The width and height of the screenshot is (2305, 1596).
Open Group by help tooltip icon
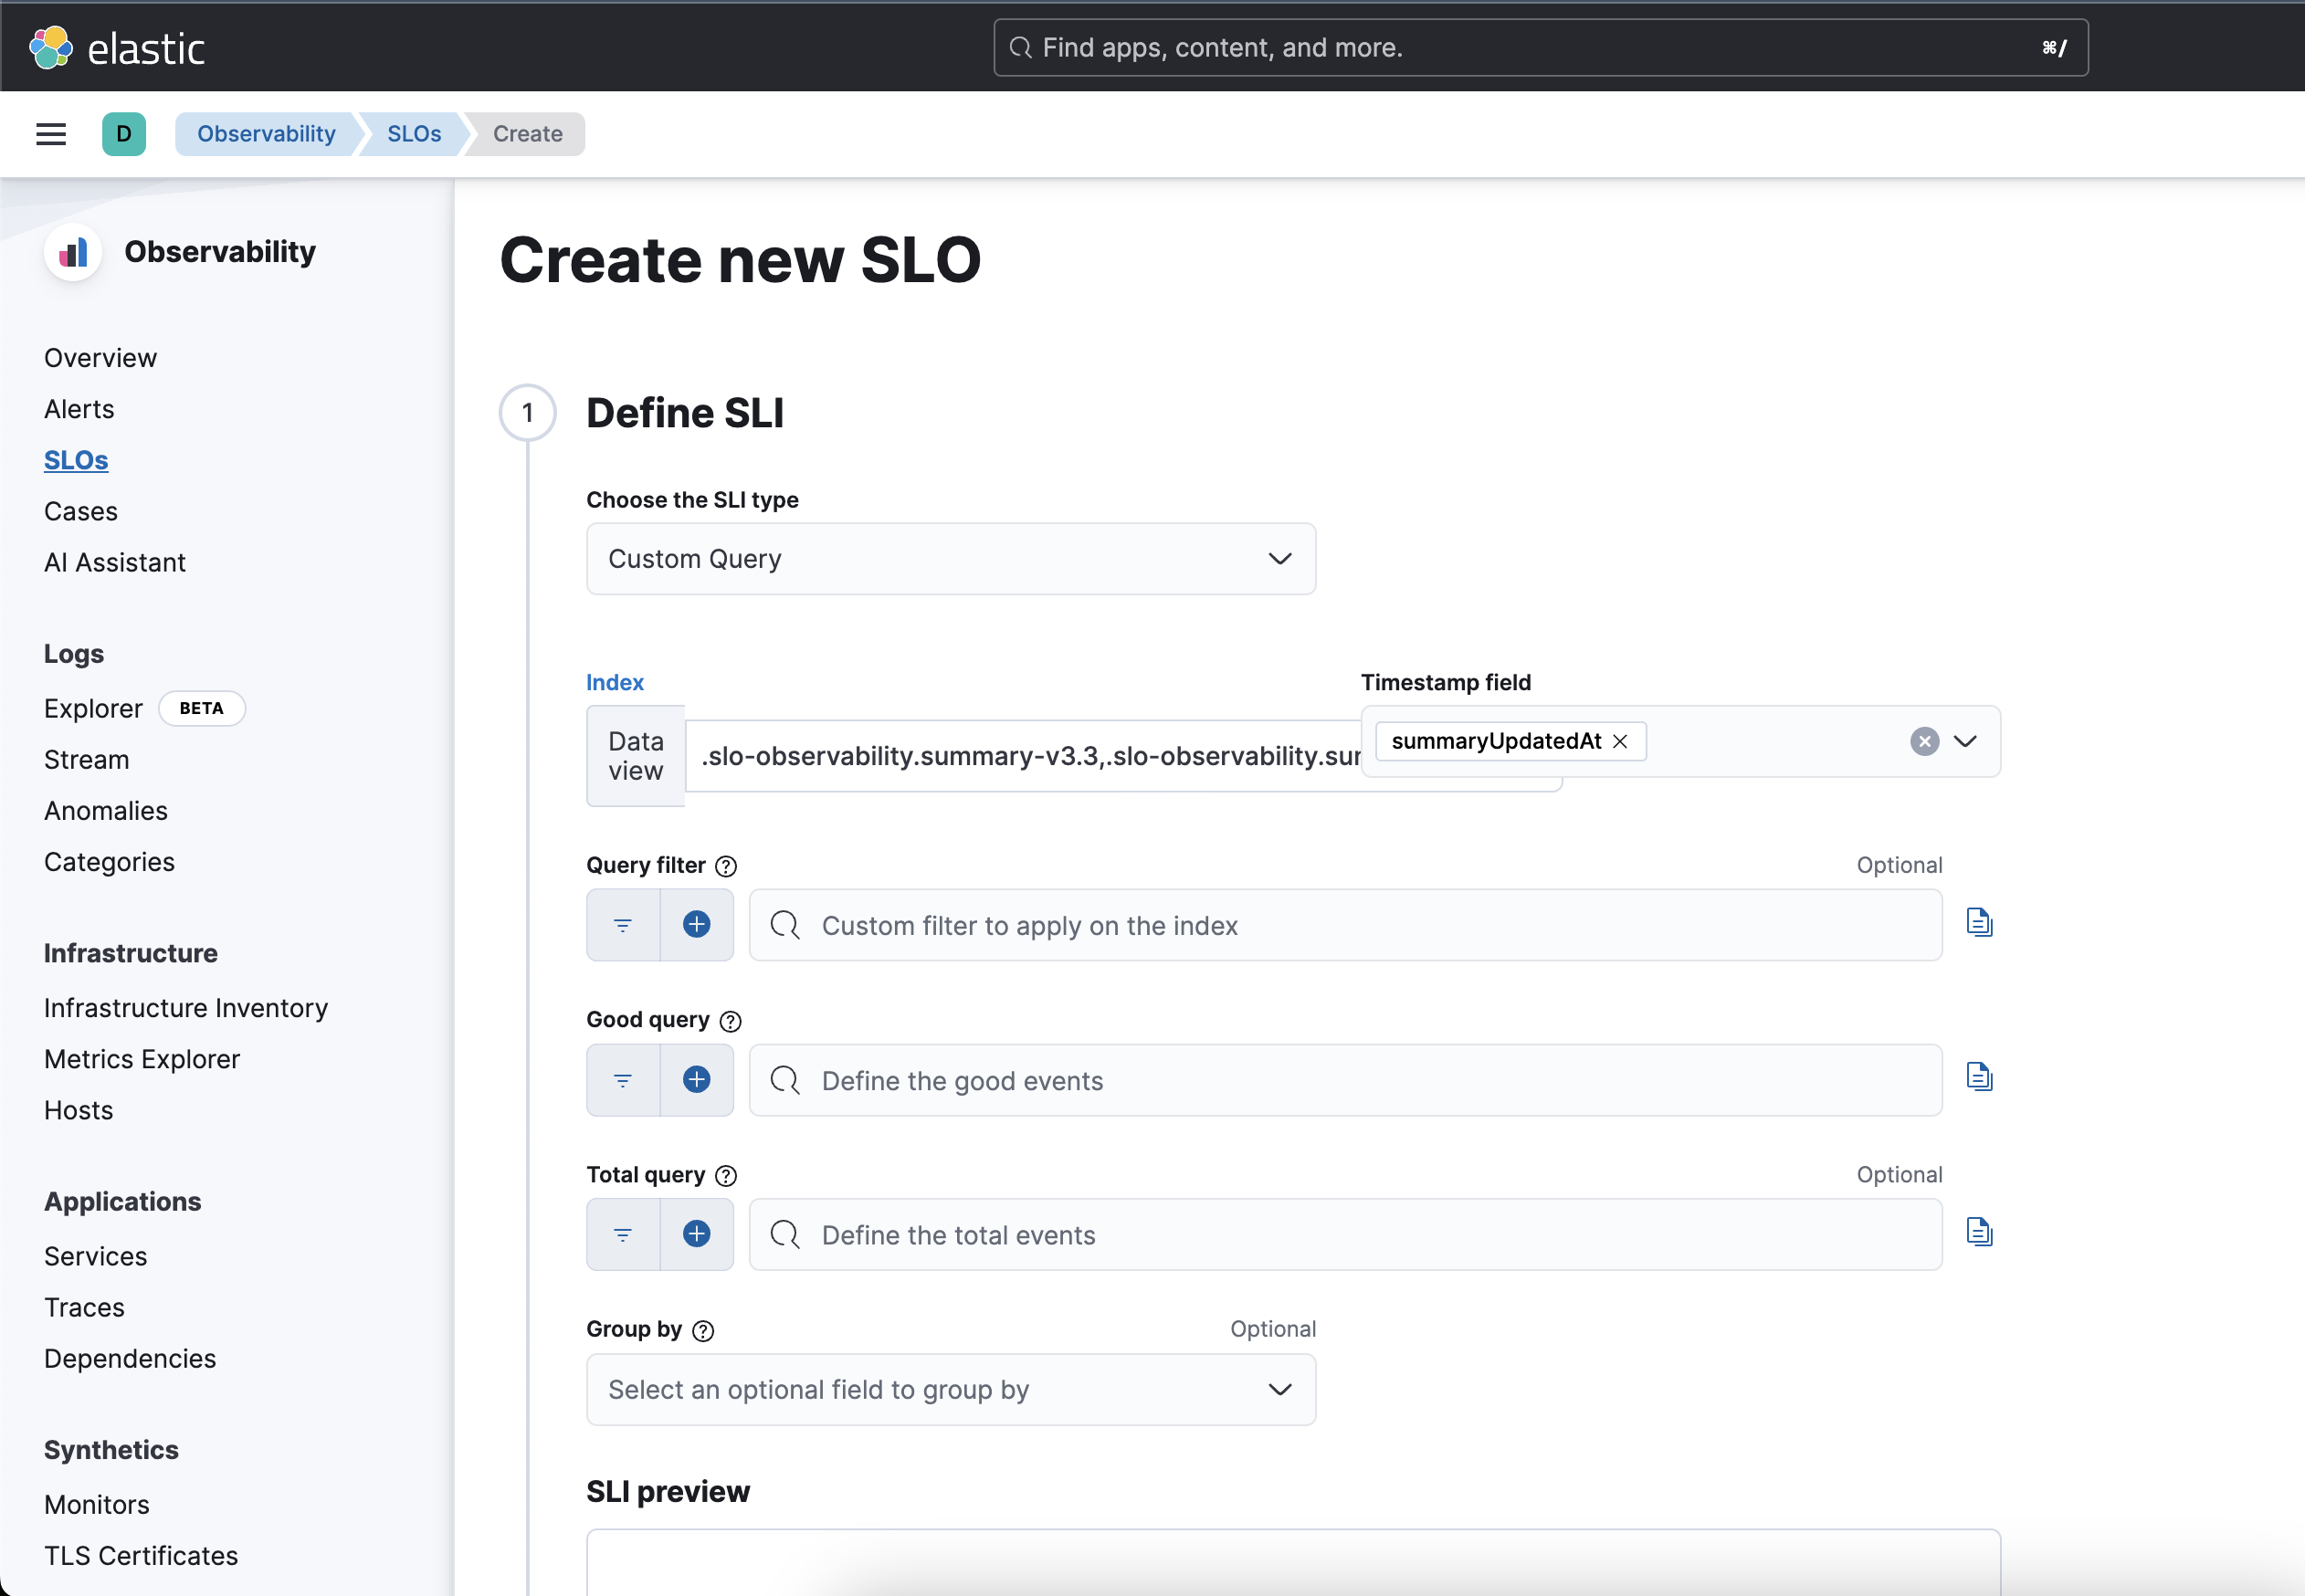(x=703, y=1331)
